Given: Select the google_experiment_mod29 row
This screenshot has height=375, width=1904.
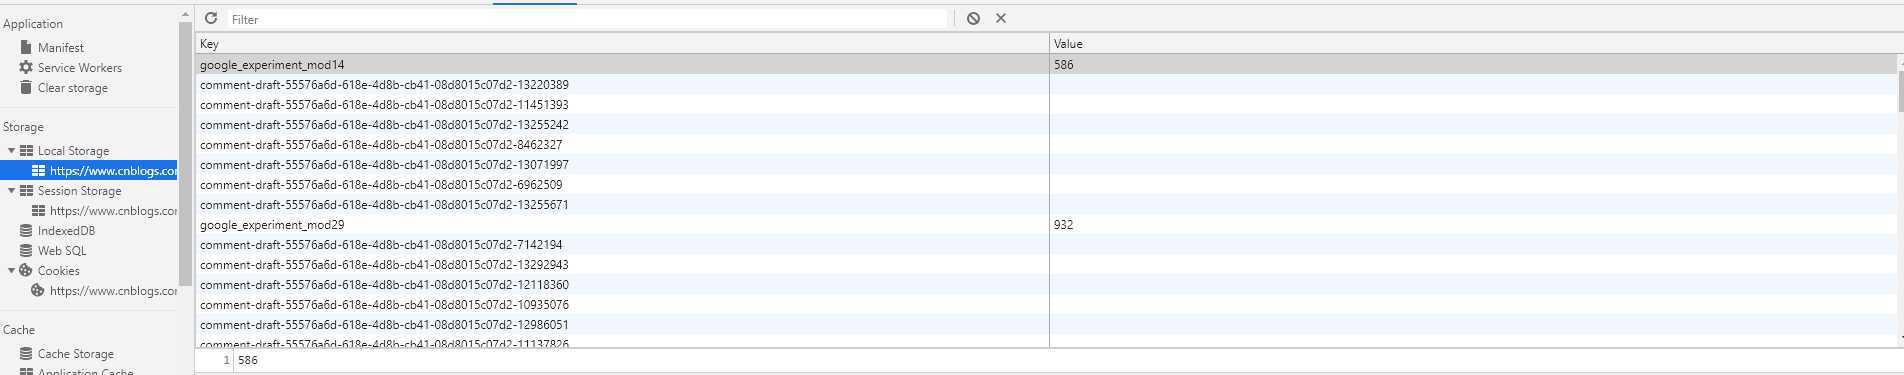Looking at the screenshot, I should point(1046,224).
